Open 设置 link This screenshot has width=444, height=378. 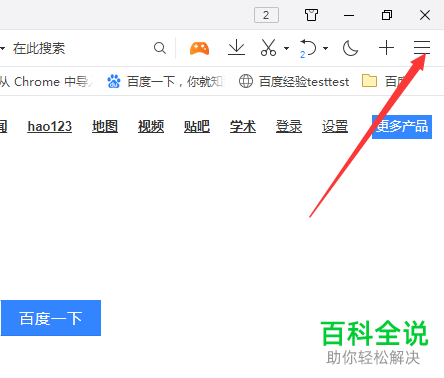(x=335, y=127)
